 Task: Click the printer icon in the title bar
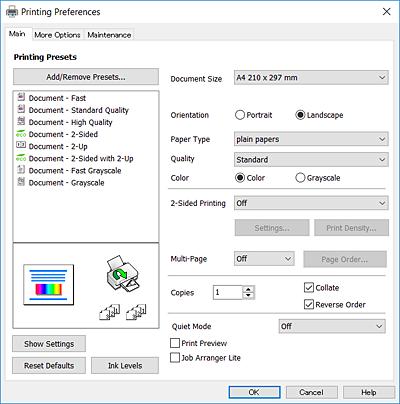[x=12, y=12]
